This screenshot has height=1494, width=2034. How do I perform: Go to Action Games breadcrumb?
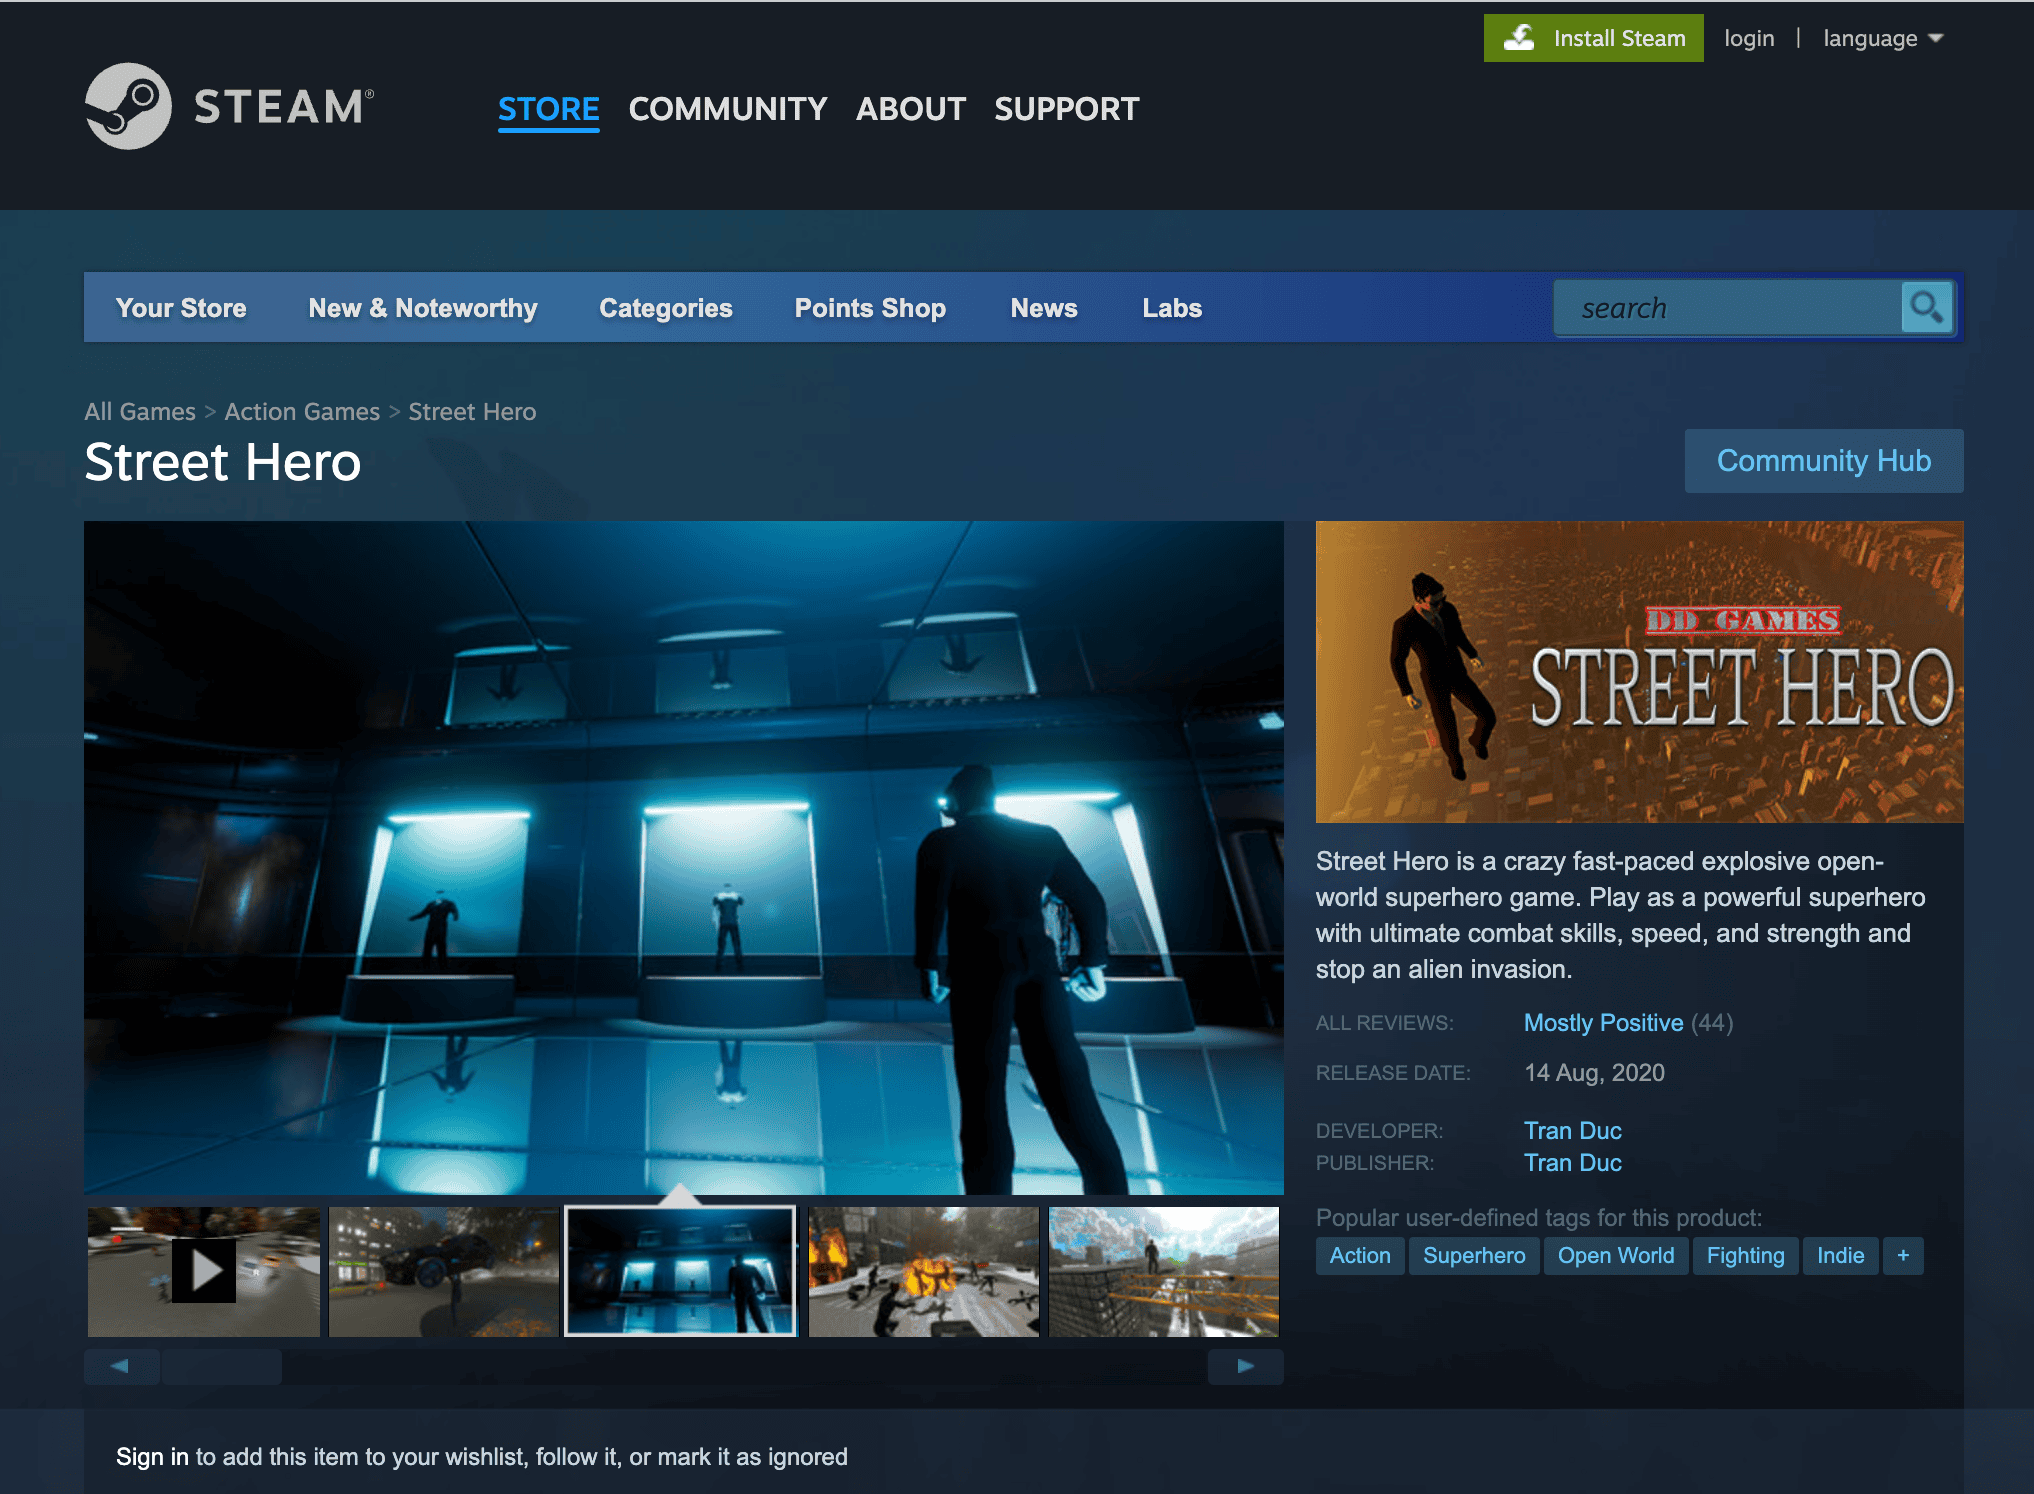click(302, 412)
